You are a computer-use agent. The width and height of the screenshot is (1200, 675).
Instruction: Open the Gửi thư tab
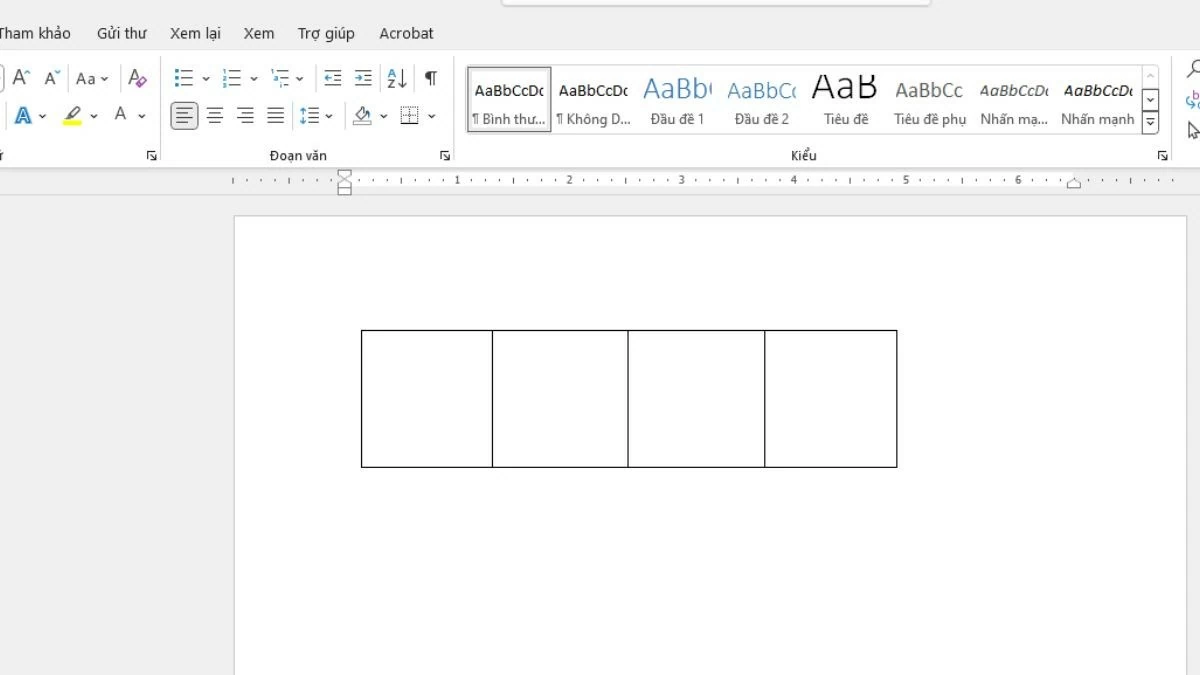coord(121,33)
